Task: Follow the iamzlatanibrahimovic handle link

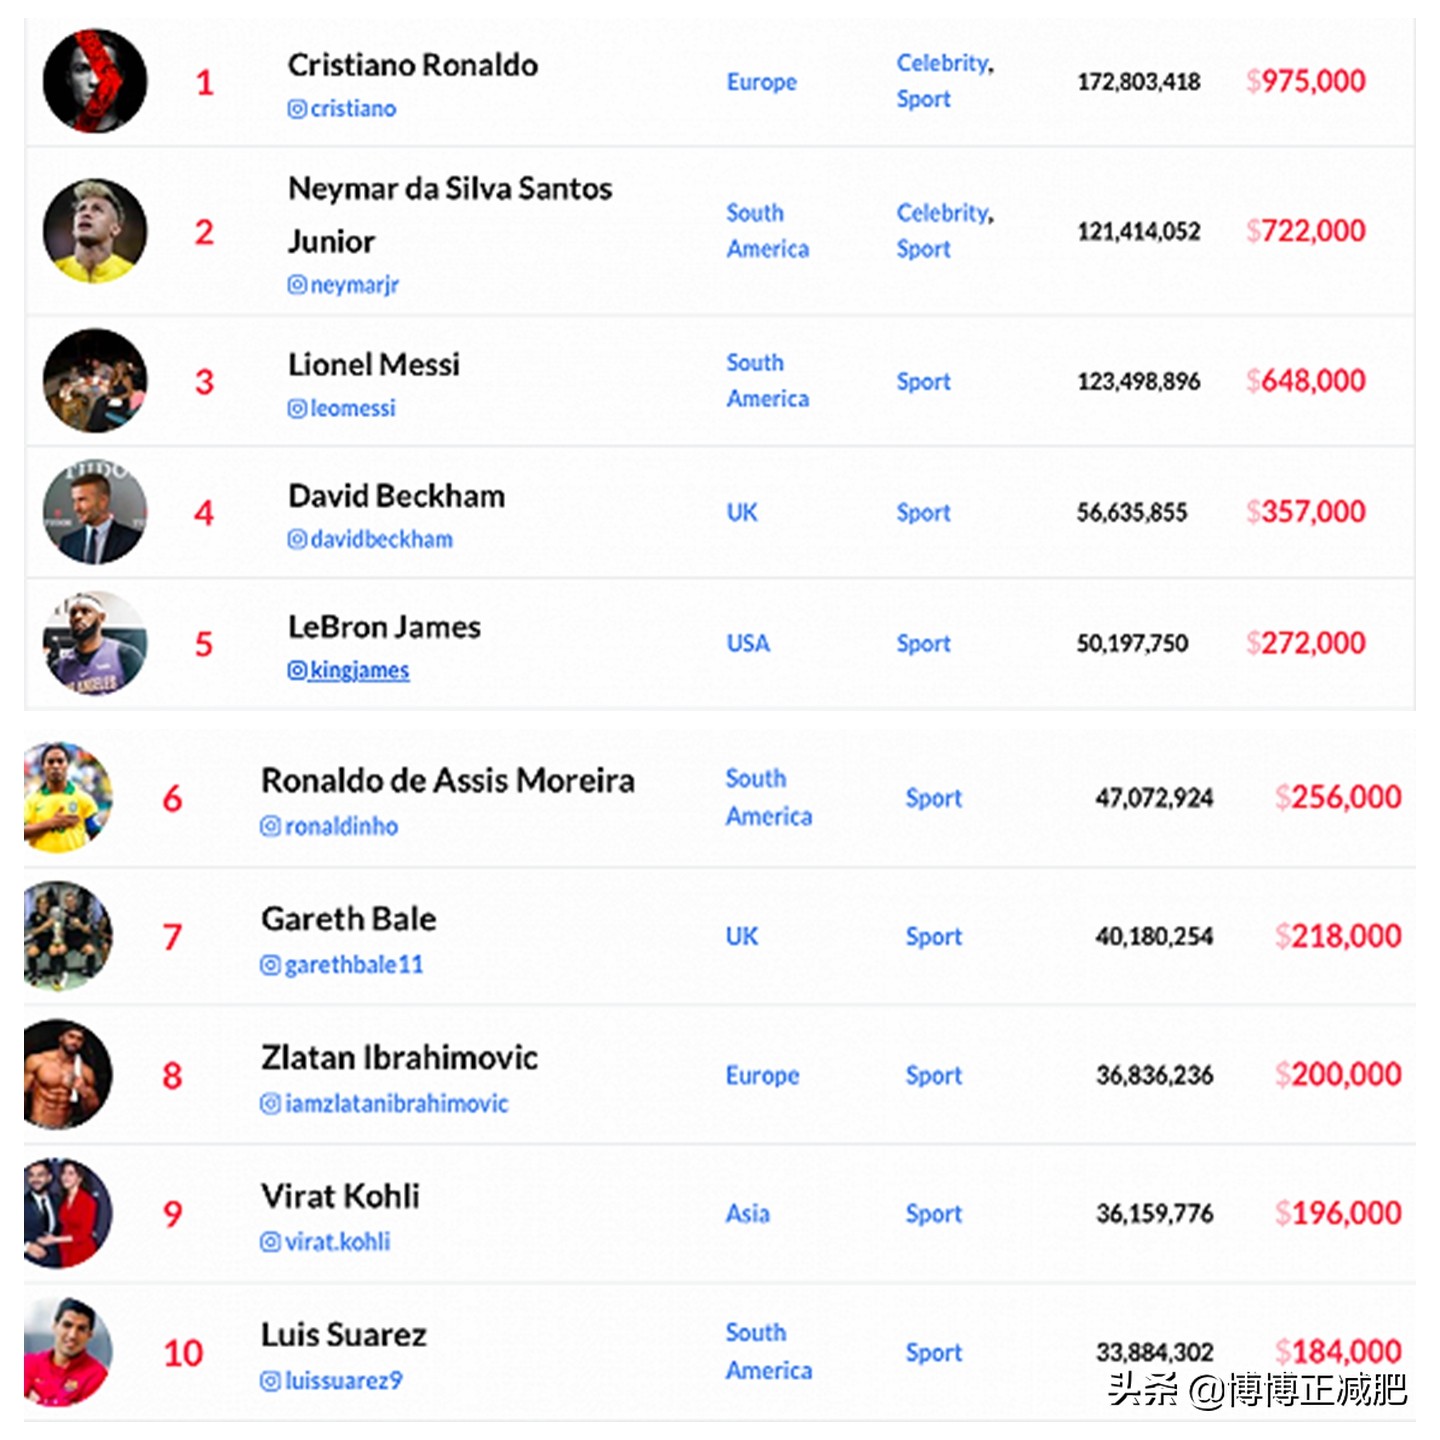Action: coord(396,1103)
